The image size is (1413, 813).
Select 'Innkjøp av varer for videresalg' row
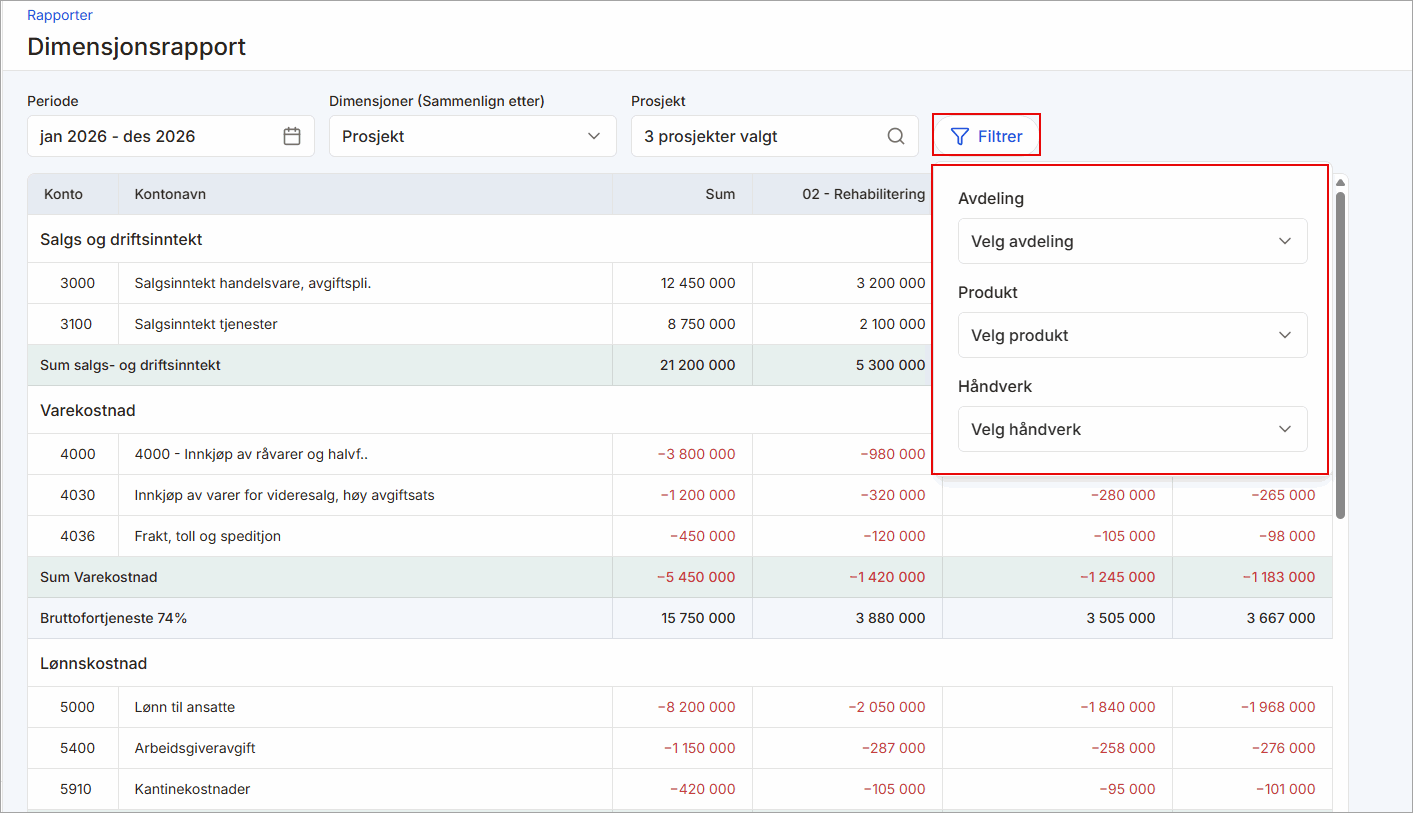tap(680, 495)
